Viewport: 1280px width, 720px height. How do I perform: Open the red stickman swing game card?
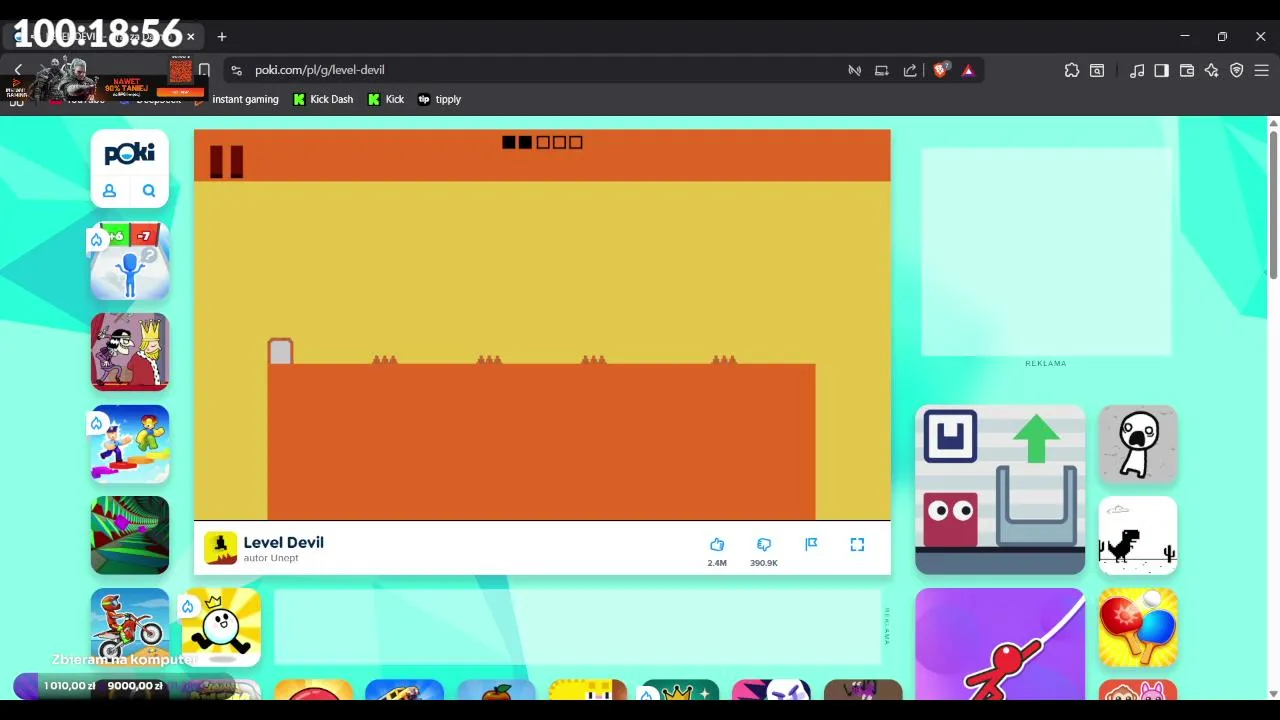tap(1000, 644)
